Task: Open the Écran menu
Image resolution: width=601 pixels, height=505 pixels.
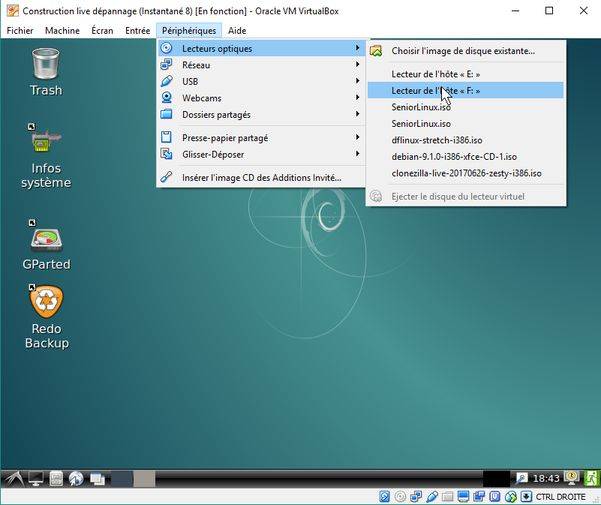Action: tap(102, 31)
